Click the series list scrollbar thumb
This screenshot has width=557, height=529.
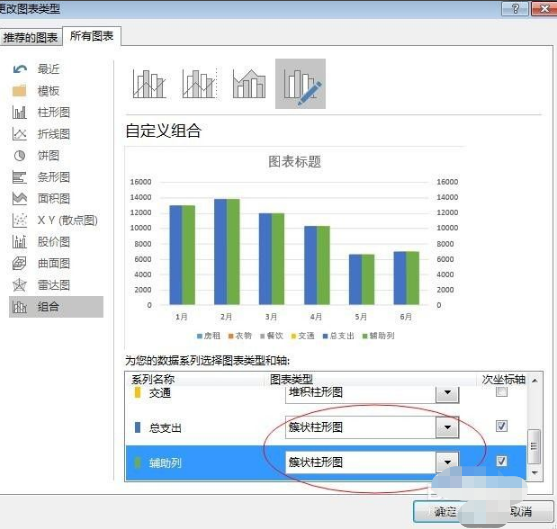click(x=534, y=446)
